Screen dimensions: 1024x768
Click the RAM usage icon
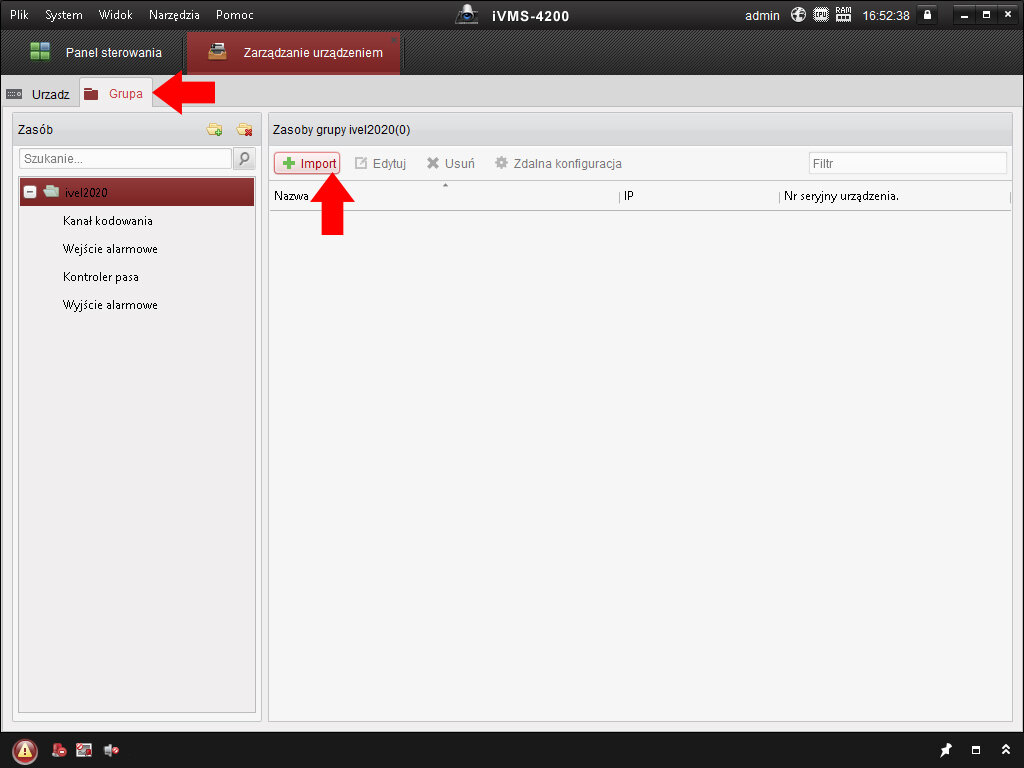[843, 15]
